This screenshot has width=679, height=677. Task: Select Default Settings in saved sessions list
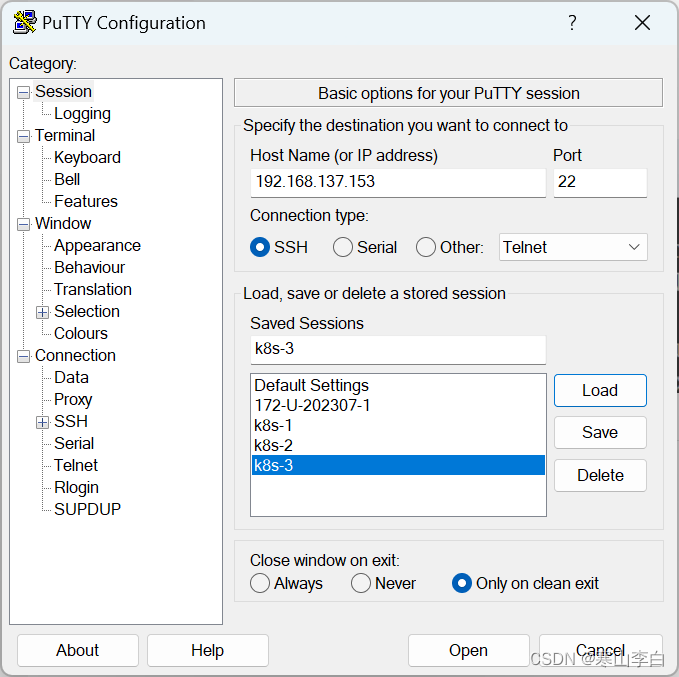[x=398, y=385]
